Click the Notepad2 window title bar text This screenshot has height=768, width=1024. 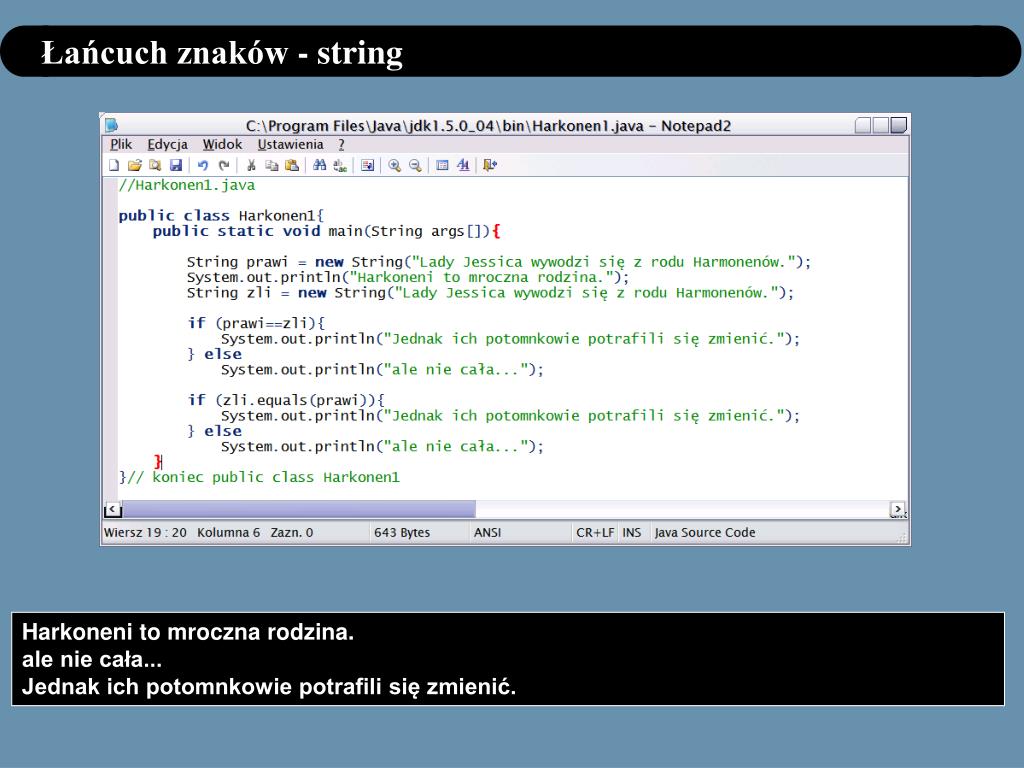[488, 125]
